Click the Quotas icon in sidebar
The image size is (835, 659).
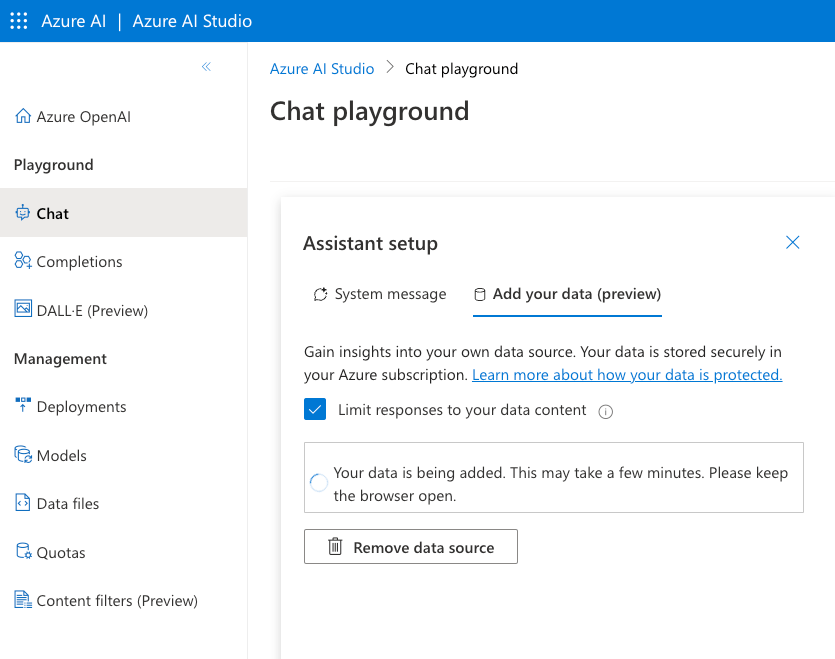(23, 552)
